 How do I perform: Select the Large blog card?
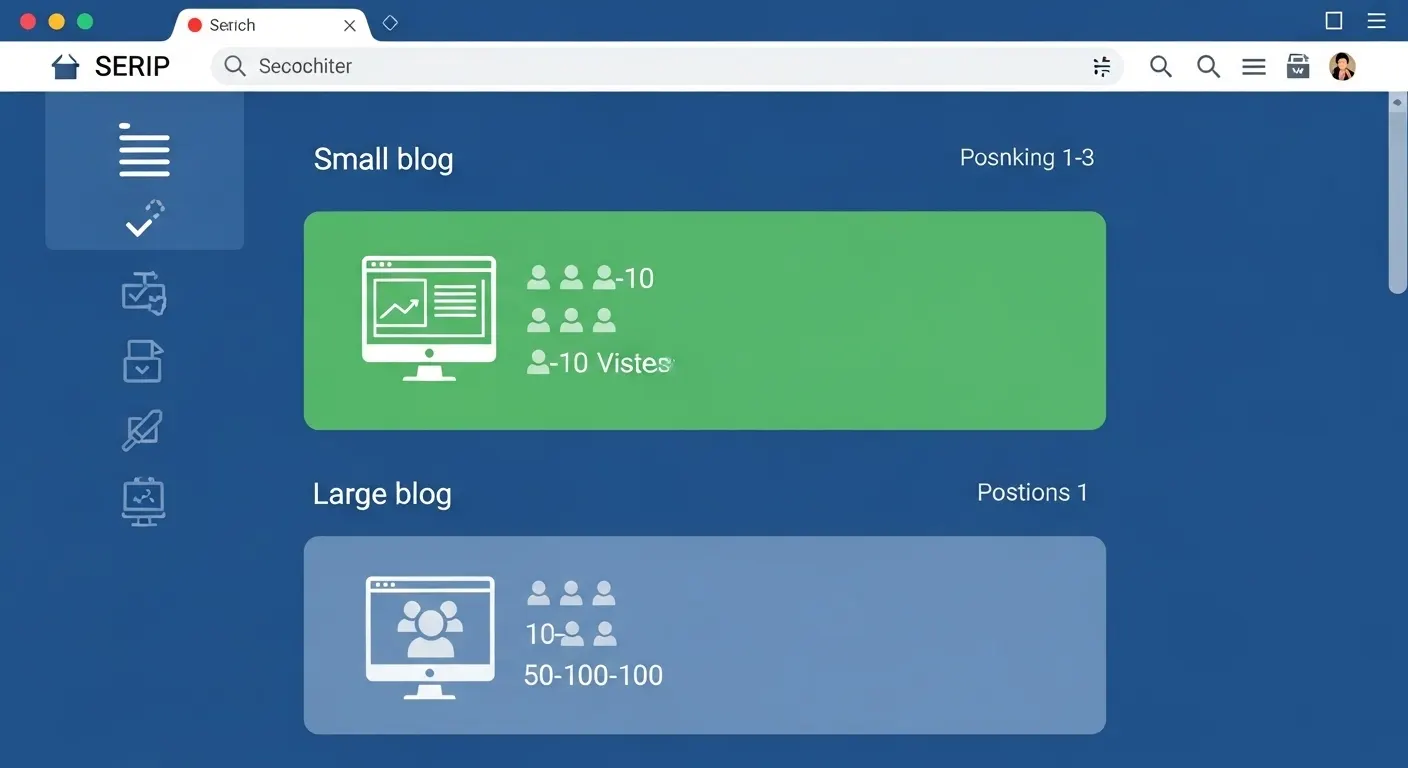704,635
